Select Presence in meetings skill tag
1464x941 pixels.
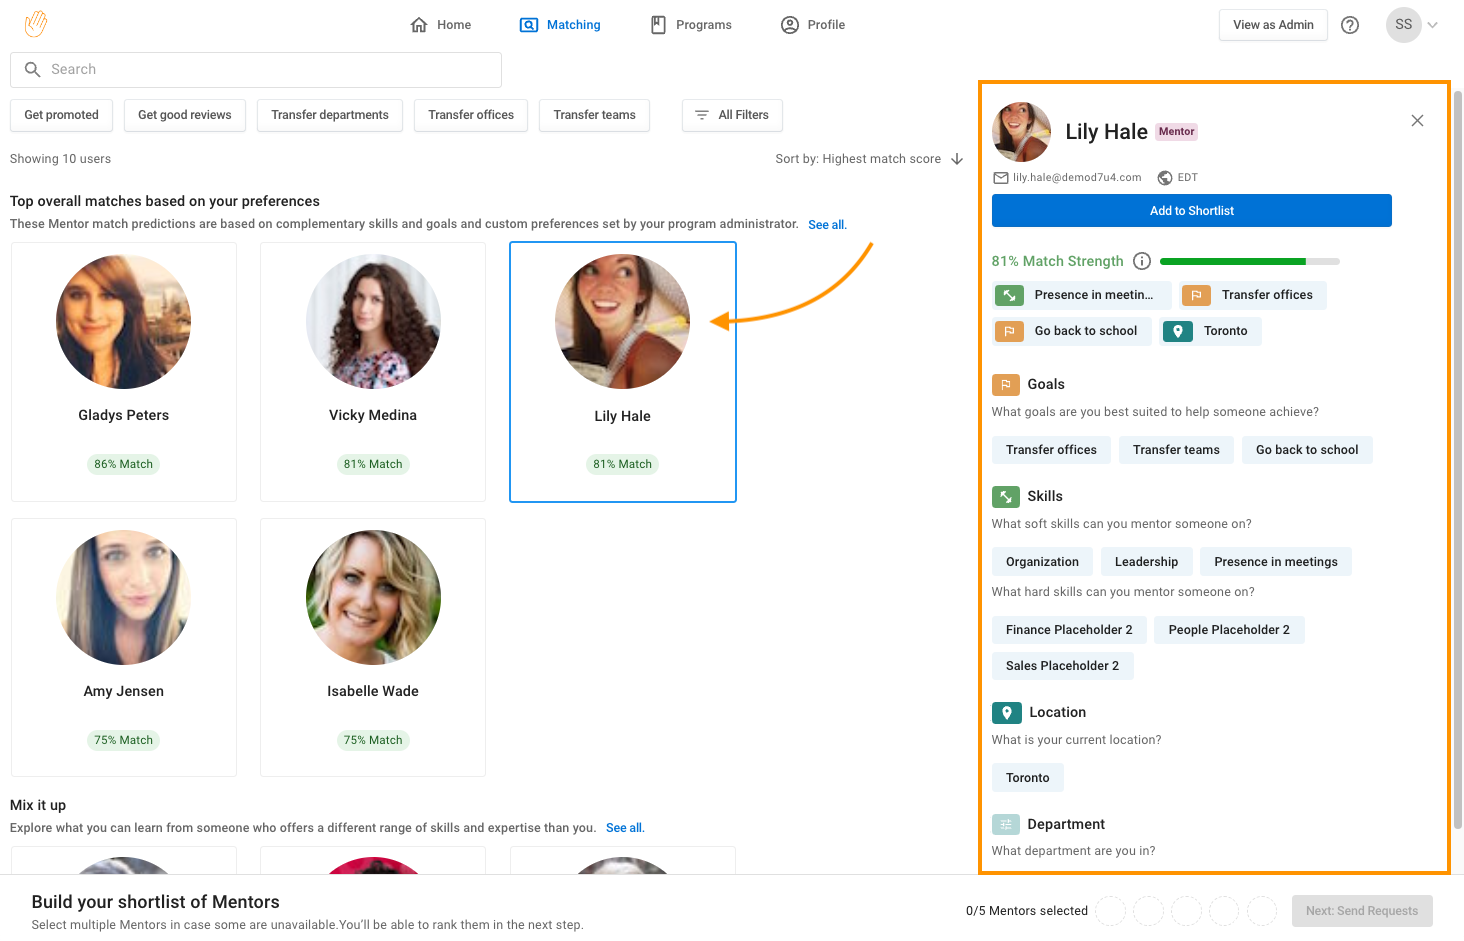[x=1276, y=562]
